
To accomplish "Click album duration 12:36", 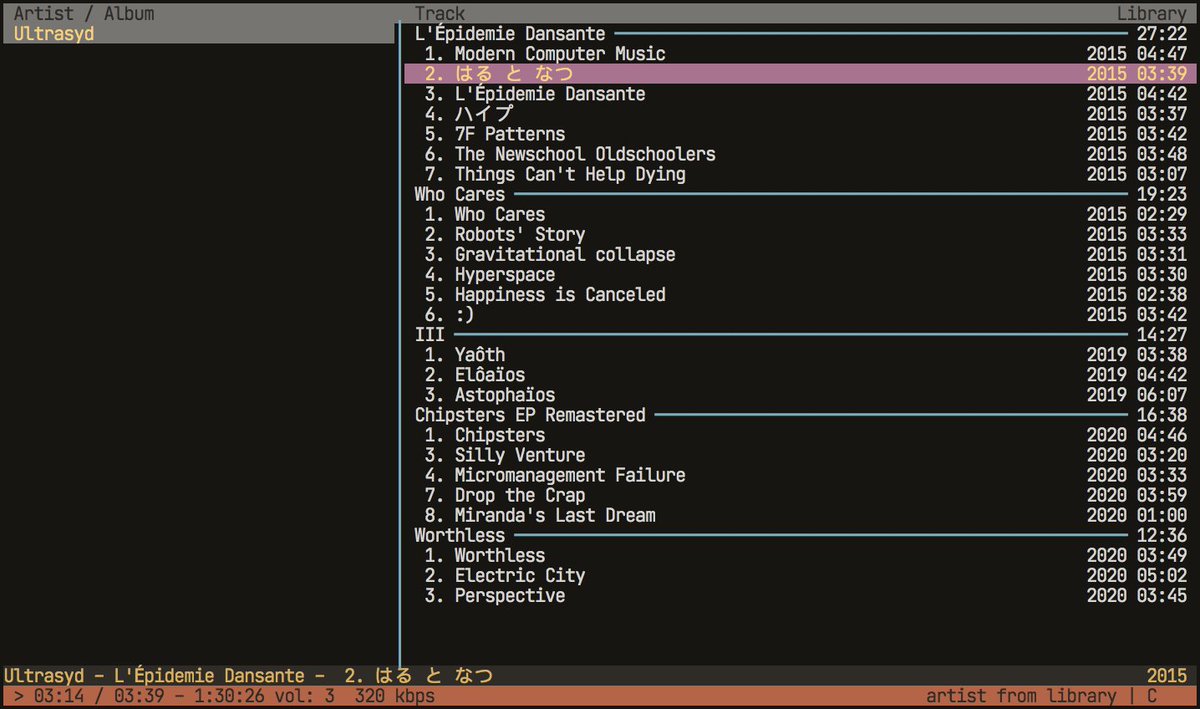I will point(1162,535).
